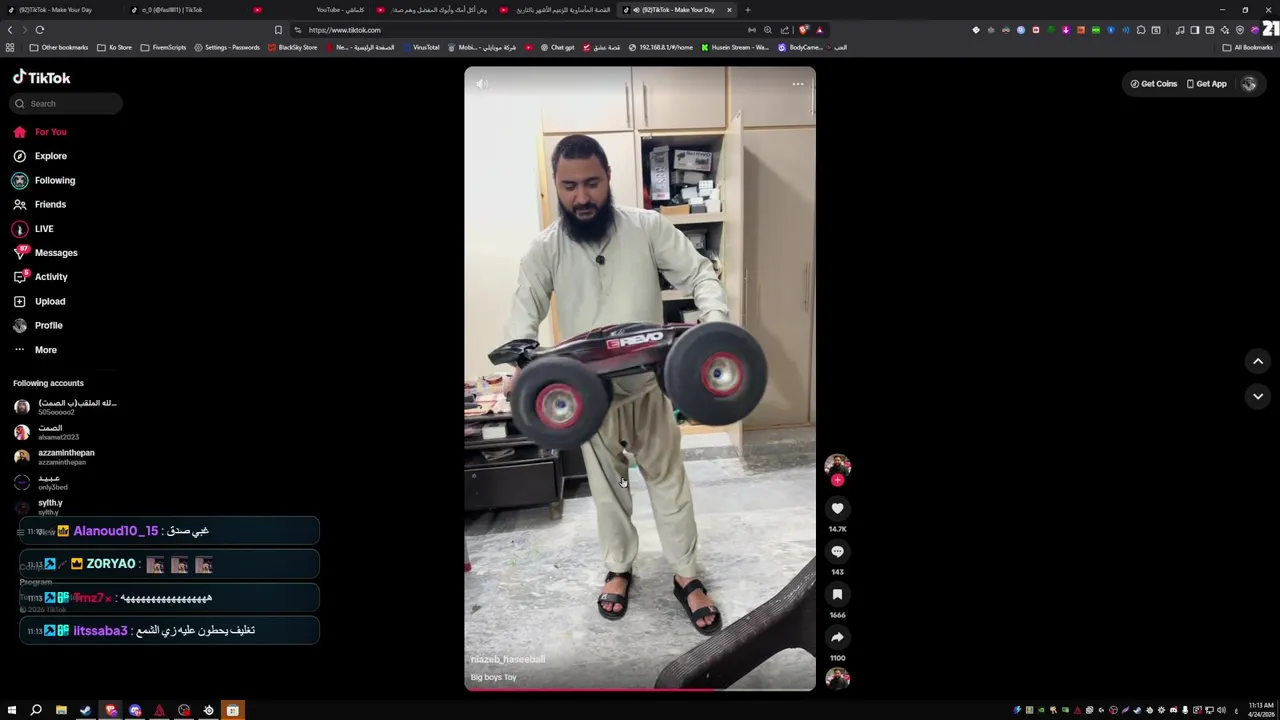Open the video's three-dot options menu

[x=798, y=84]
